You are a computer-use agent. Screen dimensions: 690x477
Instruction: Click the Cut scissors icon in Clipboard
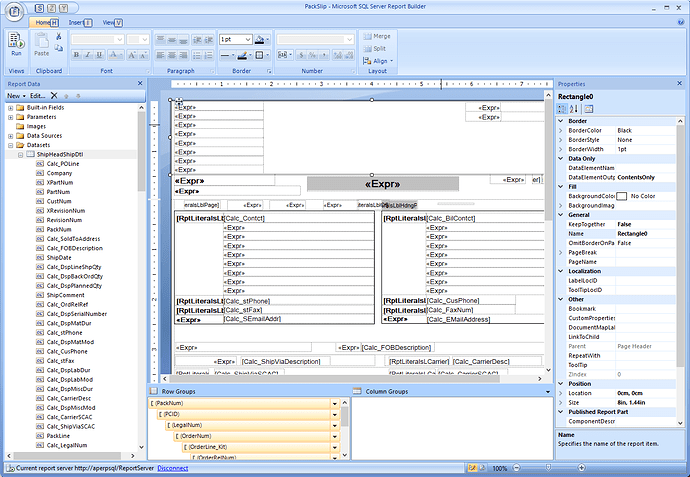(59, 37)
